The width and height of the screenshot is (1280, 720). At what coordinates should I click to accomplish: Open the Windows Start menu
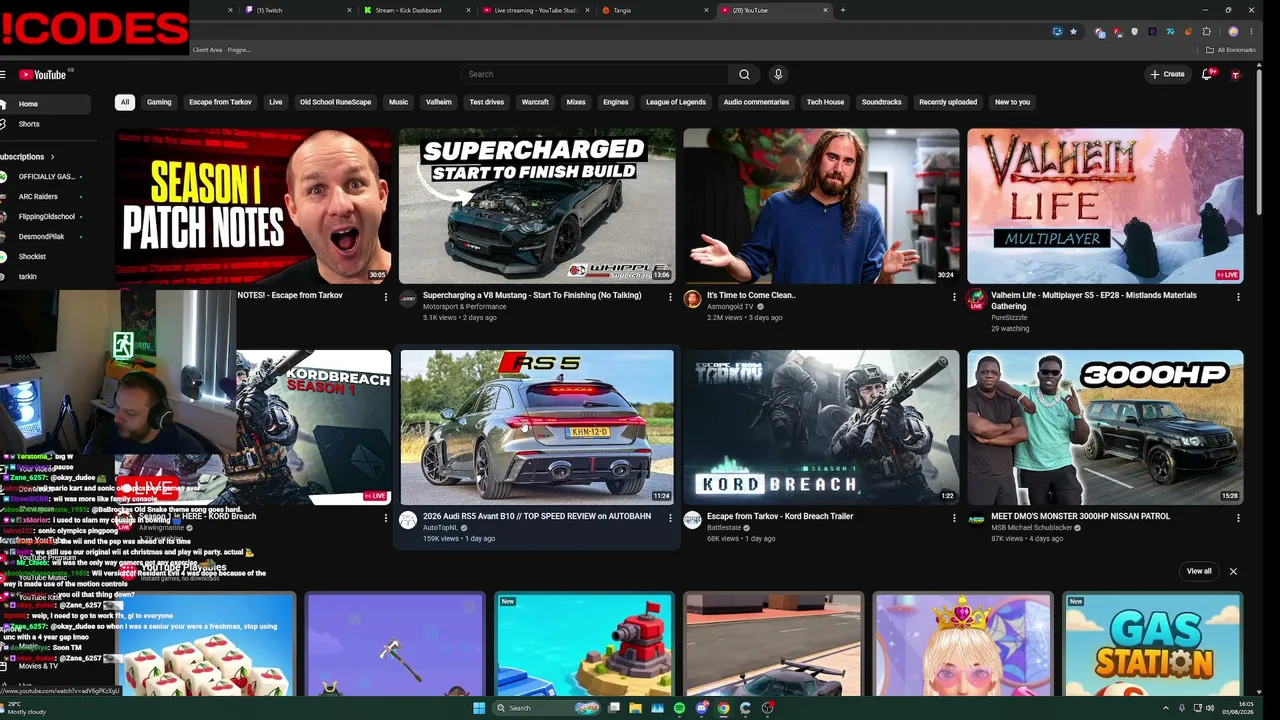[x=479, y=708]
